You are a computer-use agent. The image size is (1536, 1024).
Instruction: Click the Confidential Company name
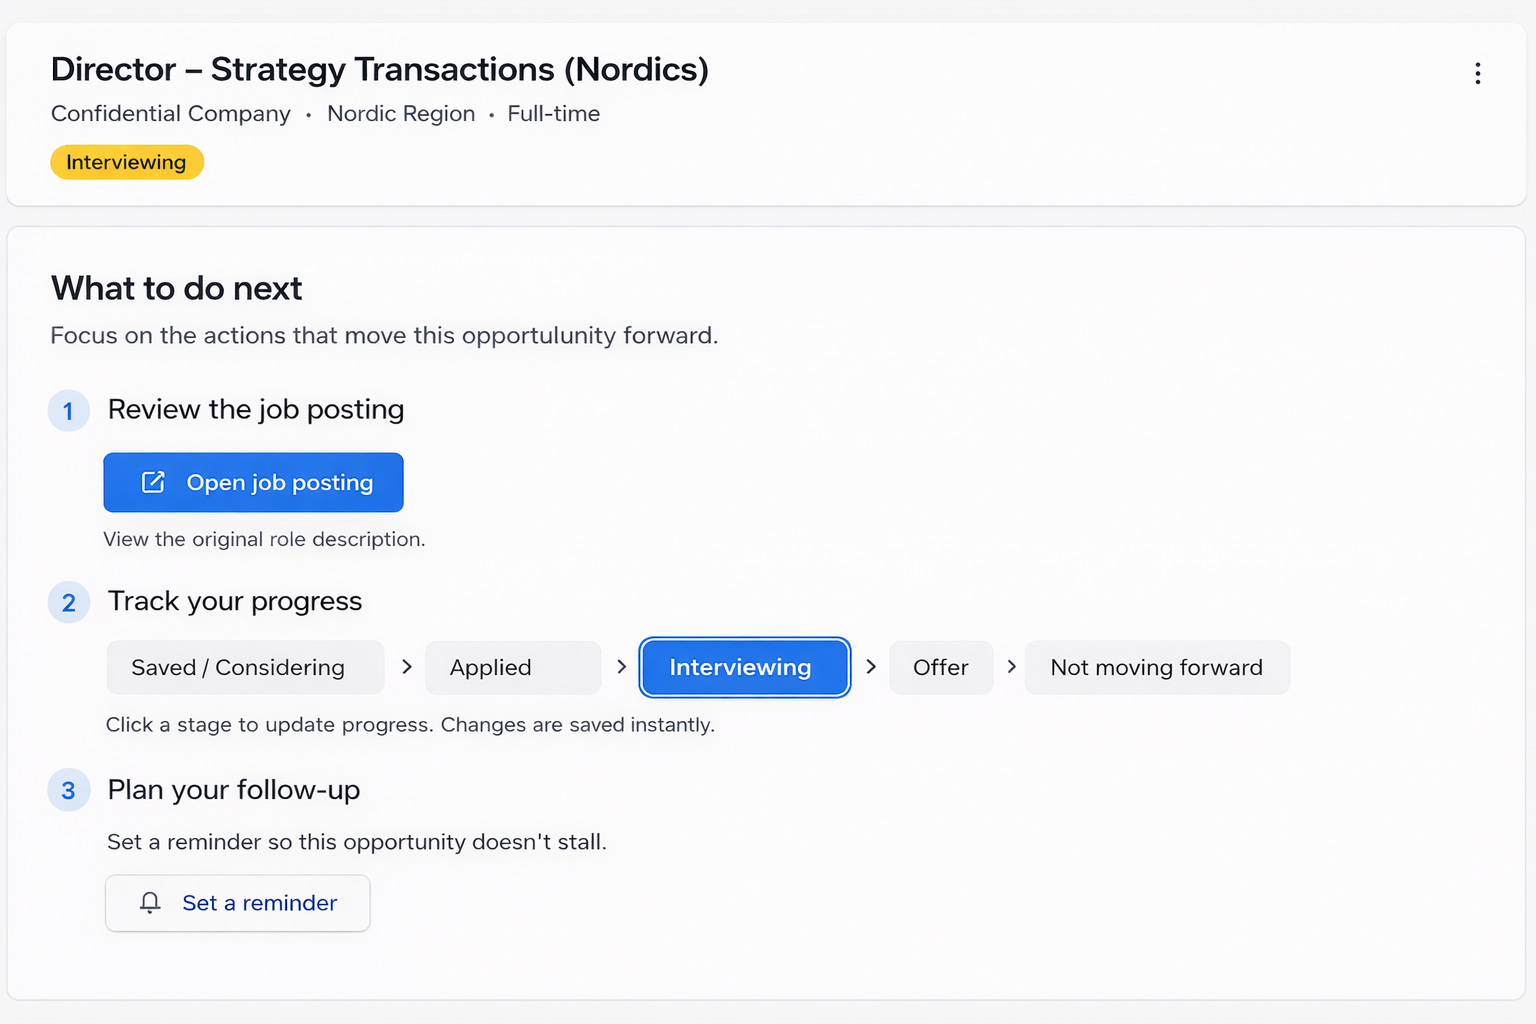[171, 114]
